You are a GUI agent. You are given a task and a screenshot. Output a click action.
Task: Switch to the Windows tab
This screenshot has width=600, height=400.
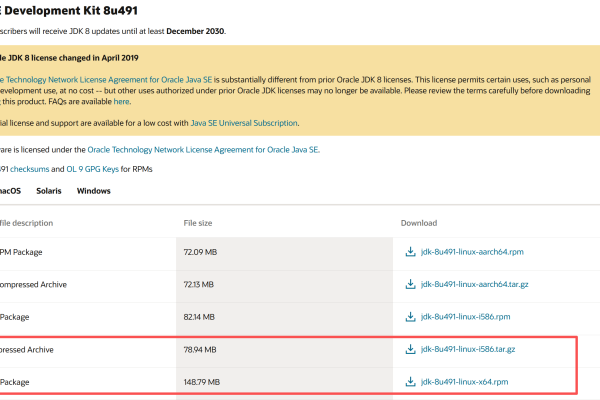click(94, 191)
